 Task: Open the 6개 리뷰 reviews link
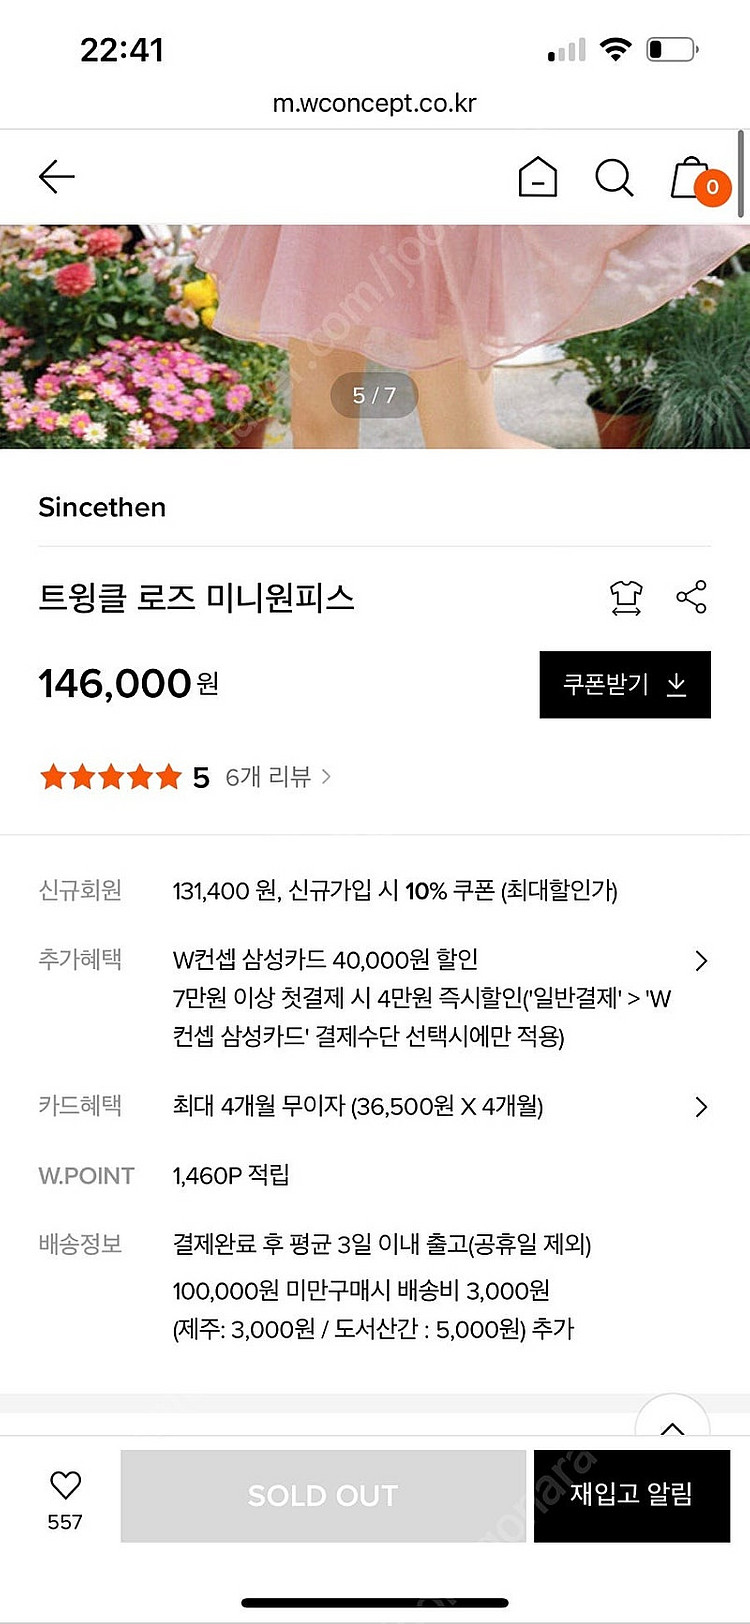coord(278,777)
